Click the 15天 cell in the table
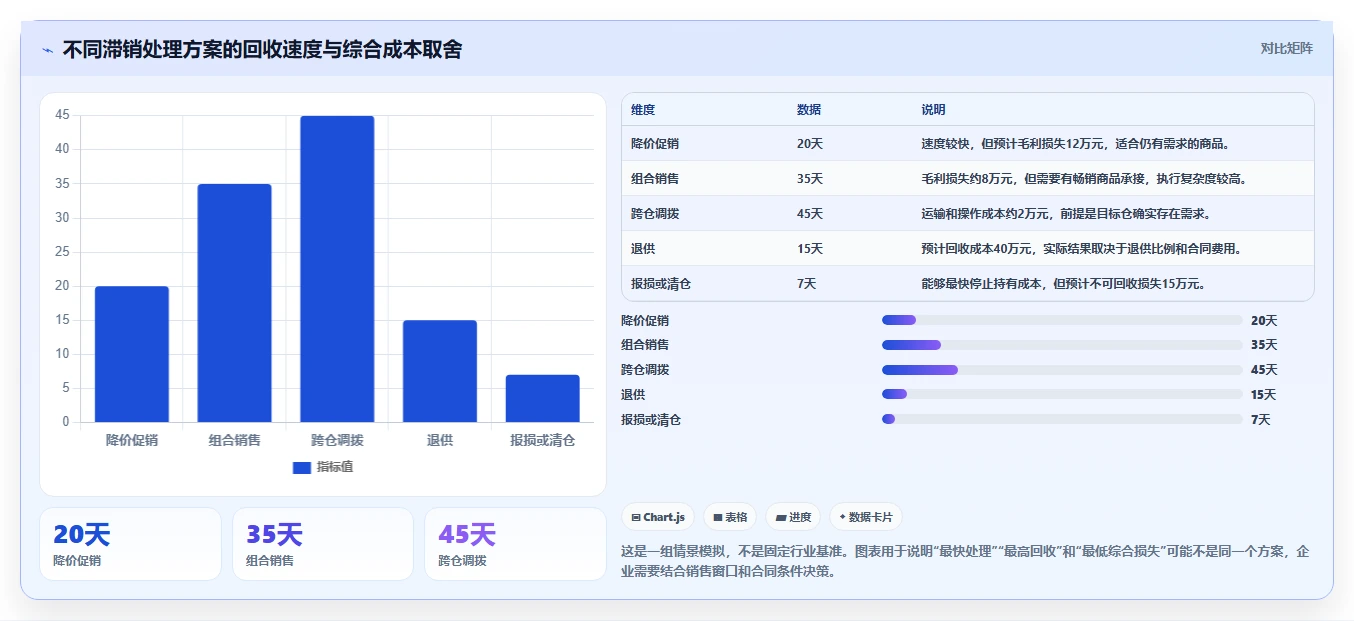This screenshot has width=1354, height=621. click(x=810, y=248)
